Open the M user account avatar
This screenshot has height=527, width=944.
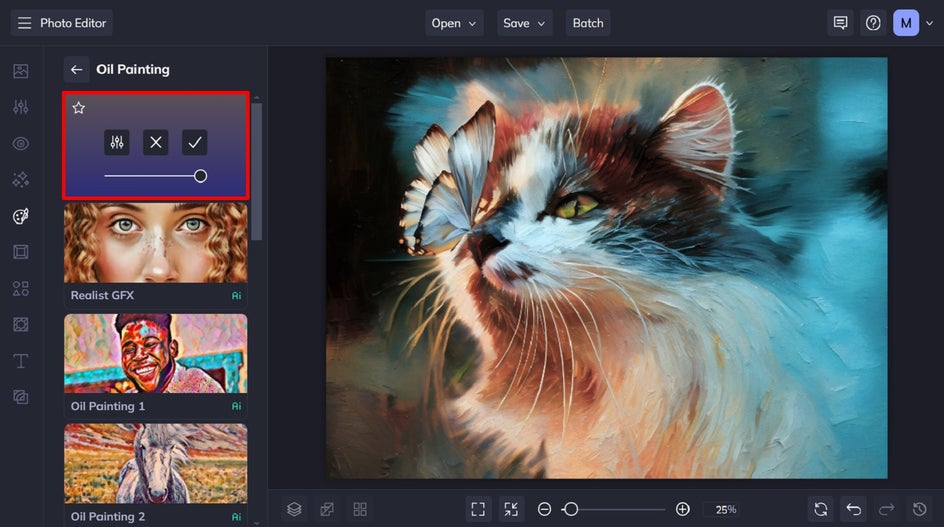905,23
